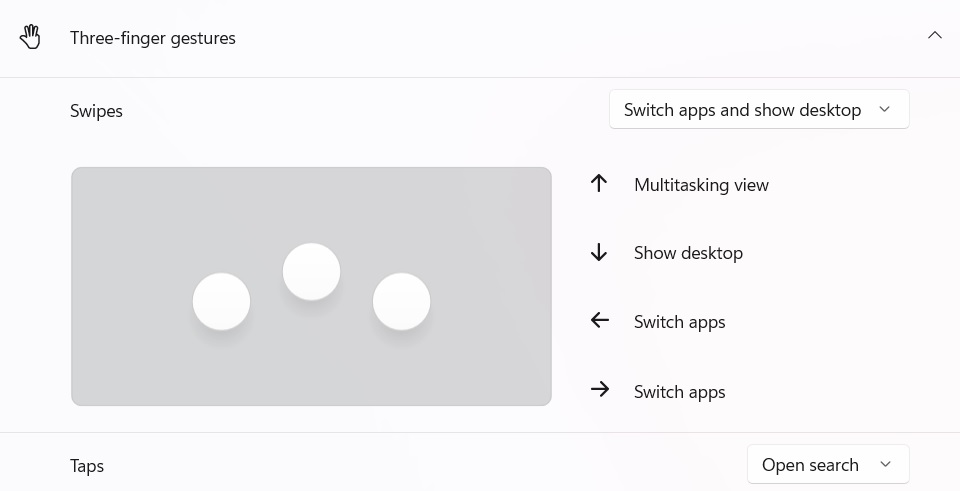
Task: Click Switch apps label beside left arrow
Action: tap(679, 322)
